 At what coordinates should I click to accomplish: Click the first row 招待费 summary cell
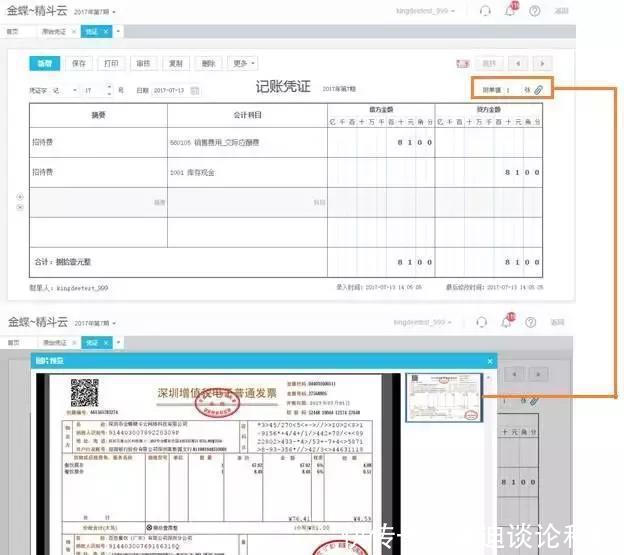tap(98, 142)
